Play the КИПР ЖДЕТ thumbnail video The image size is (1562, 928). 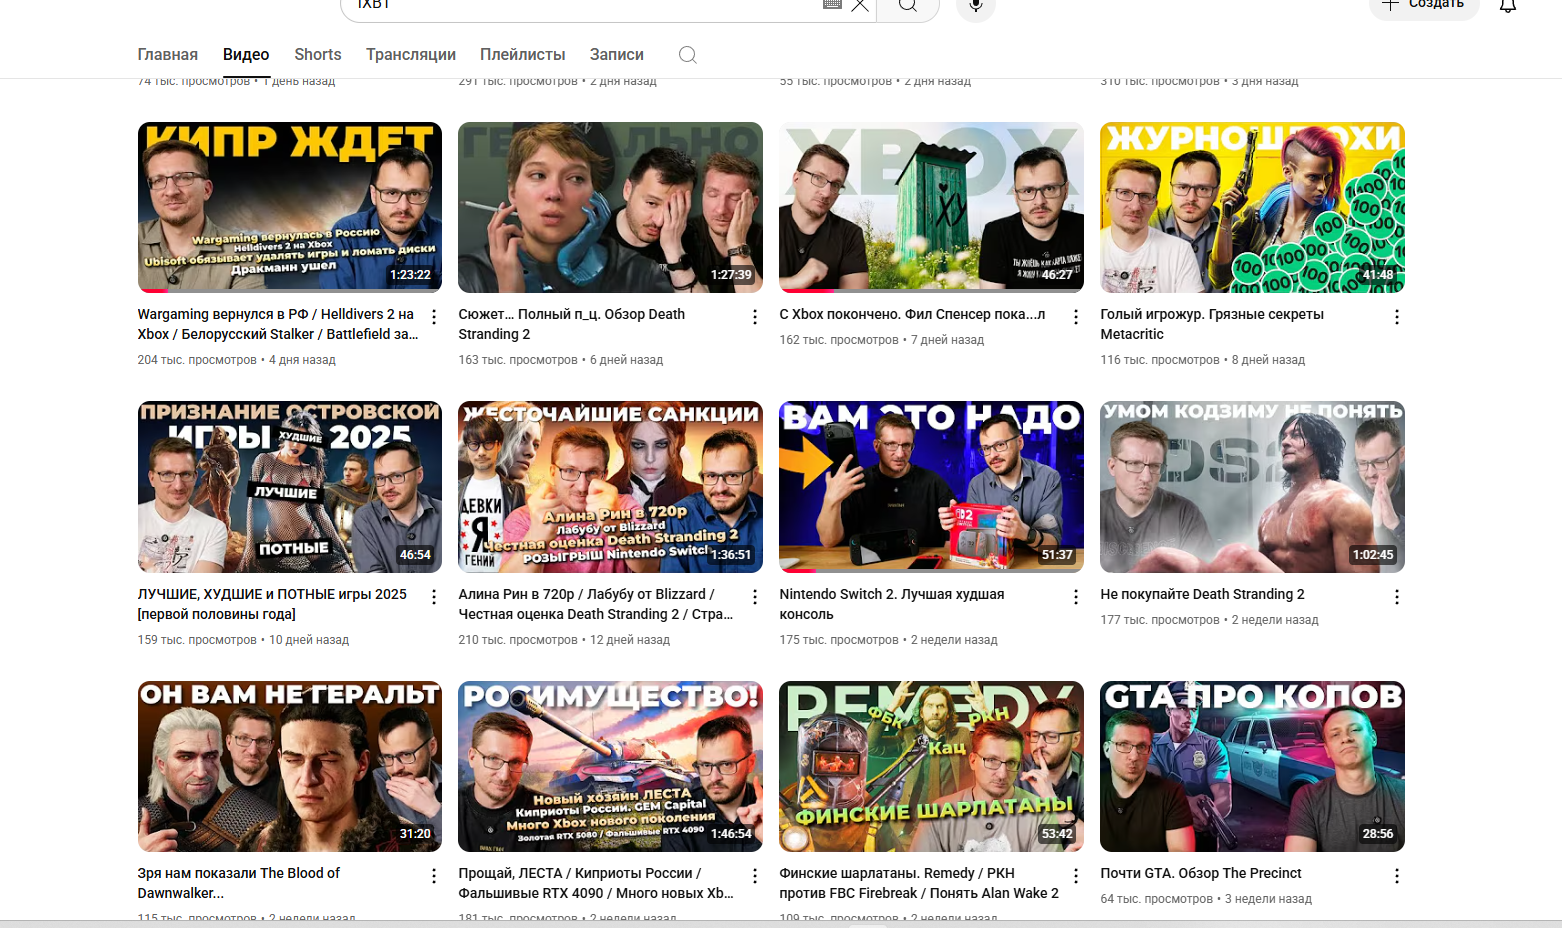point(290,207)
